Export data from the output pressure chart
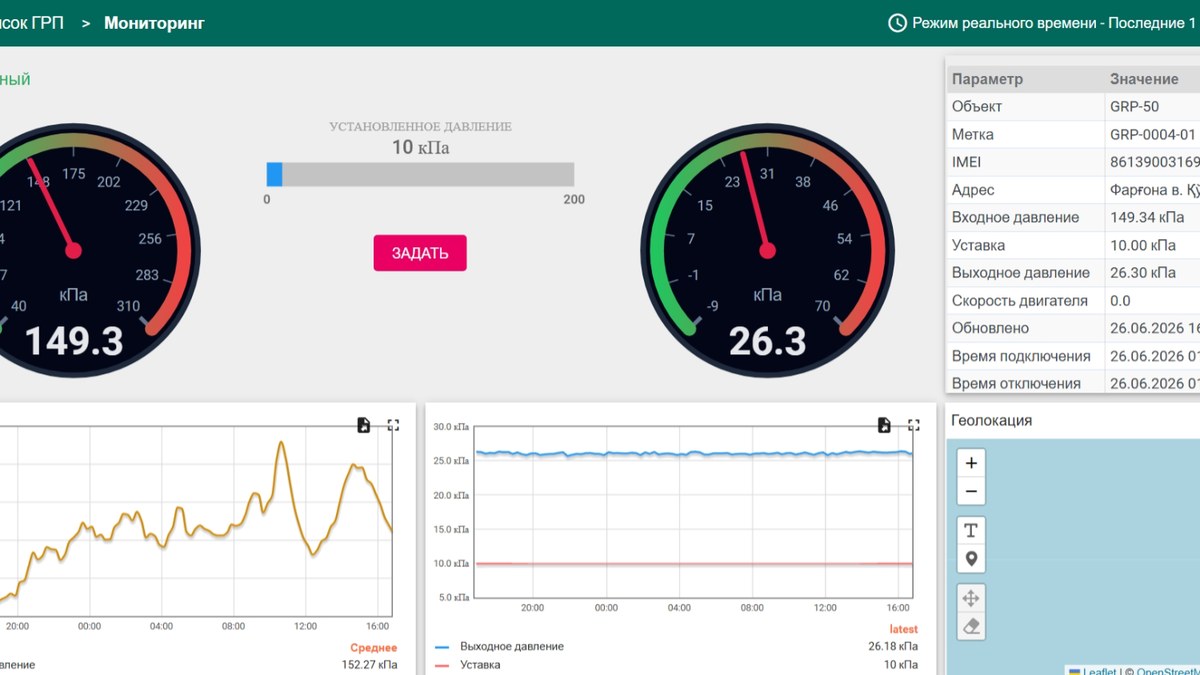This screenshot has width=1200, height=675. (x=884, y=425)
